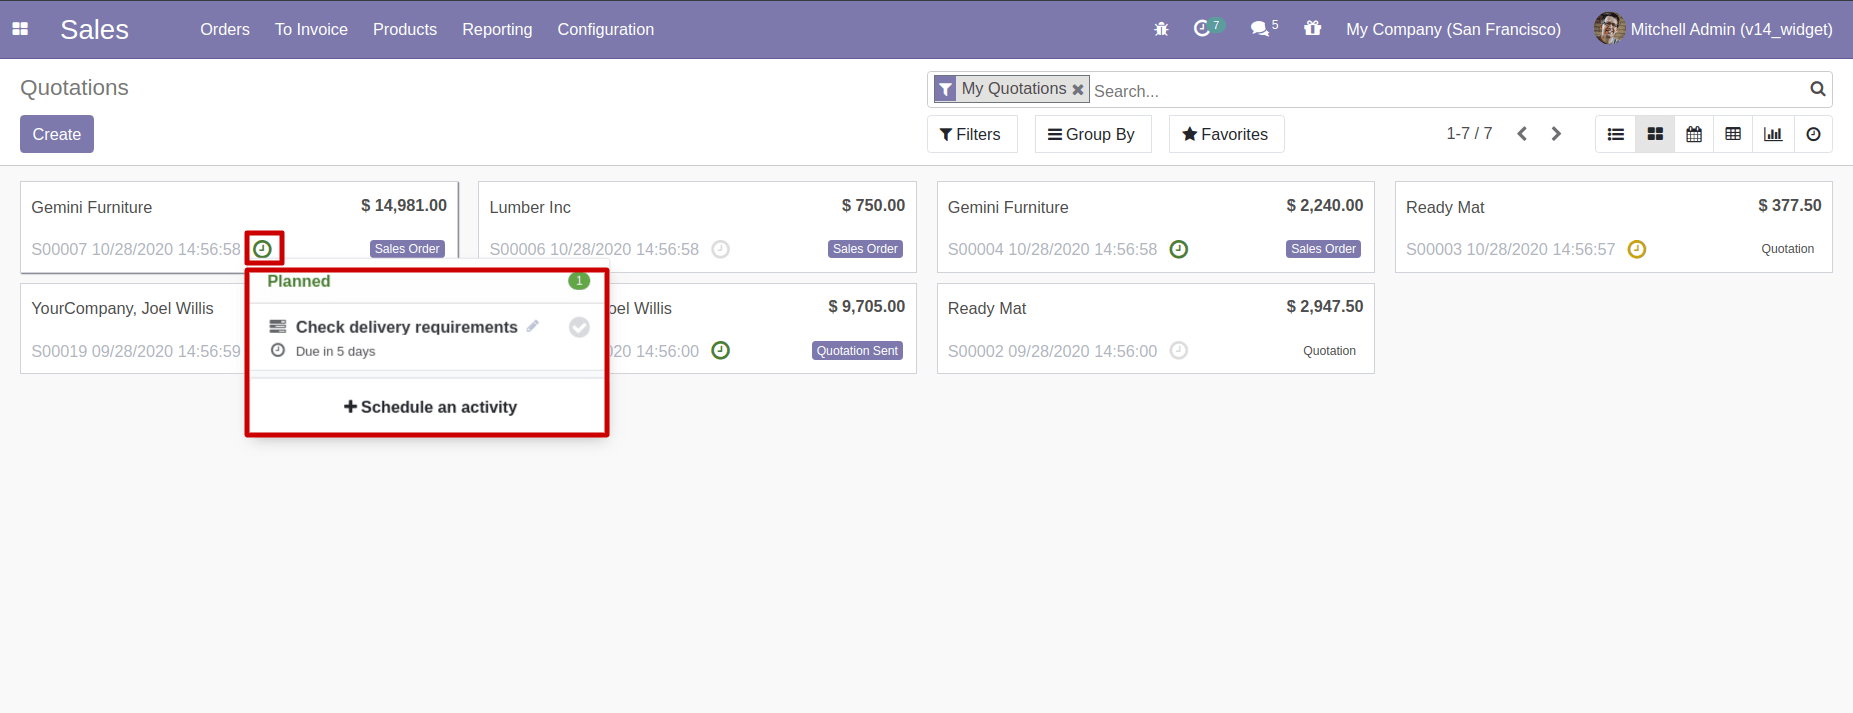Click Schedule an activity
The height and width of the screenshot is (713, 1853).
(x=430, y=407)
